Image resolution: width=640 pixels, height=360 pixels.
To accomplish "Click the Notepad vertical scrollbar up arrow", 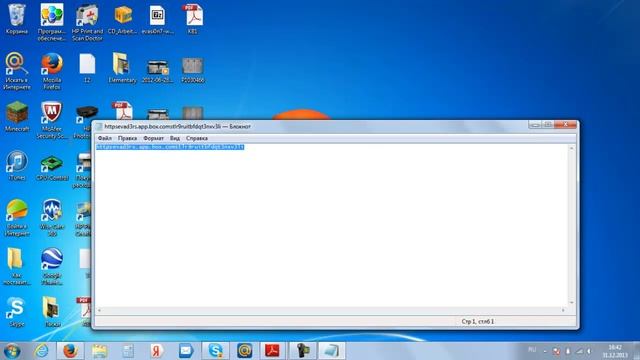I will coord(571,149).
